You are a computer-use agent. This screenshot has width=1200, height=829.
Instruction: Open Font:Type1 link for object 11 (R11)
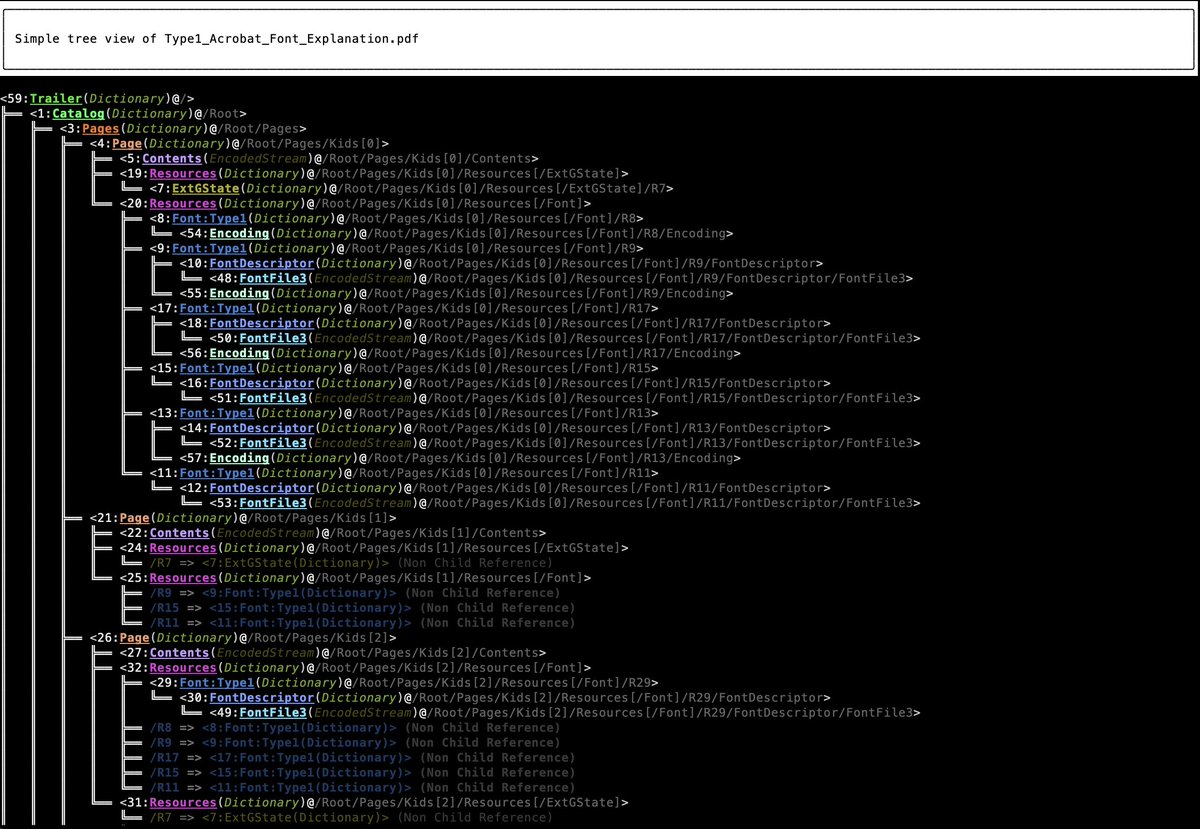pos(217,474)
